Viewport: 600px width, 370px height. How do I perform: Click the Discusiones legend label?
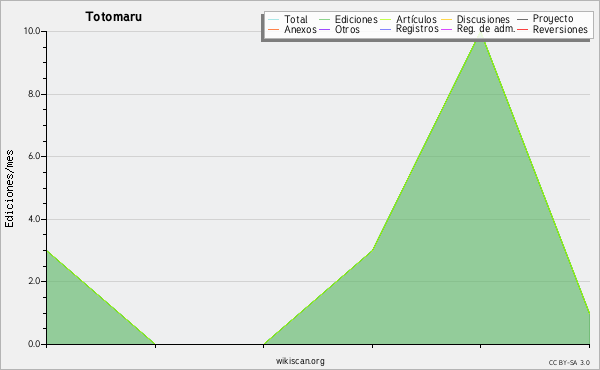click(483, 20)
